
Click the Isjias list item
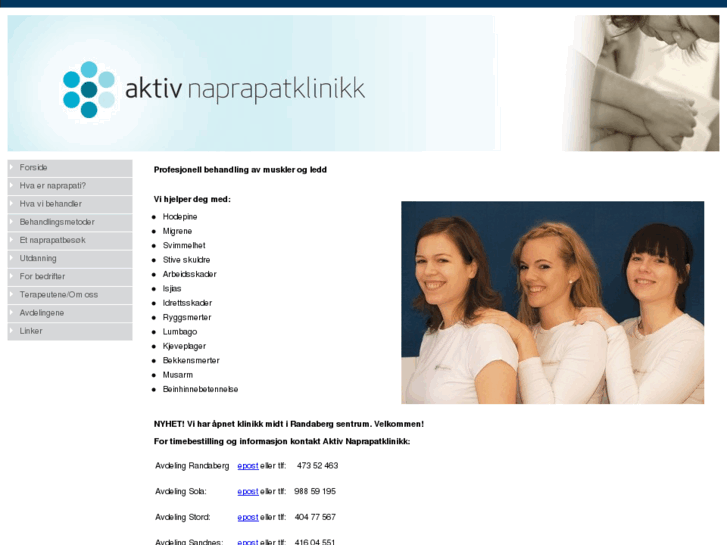click(172, 289)
